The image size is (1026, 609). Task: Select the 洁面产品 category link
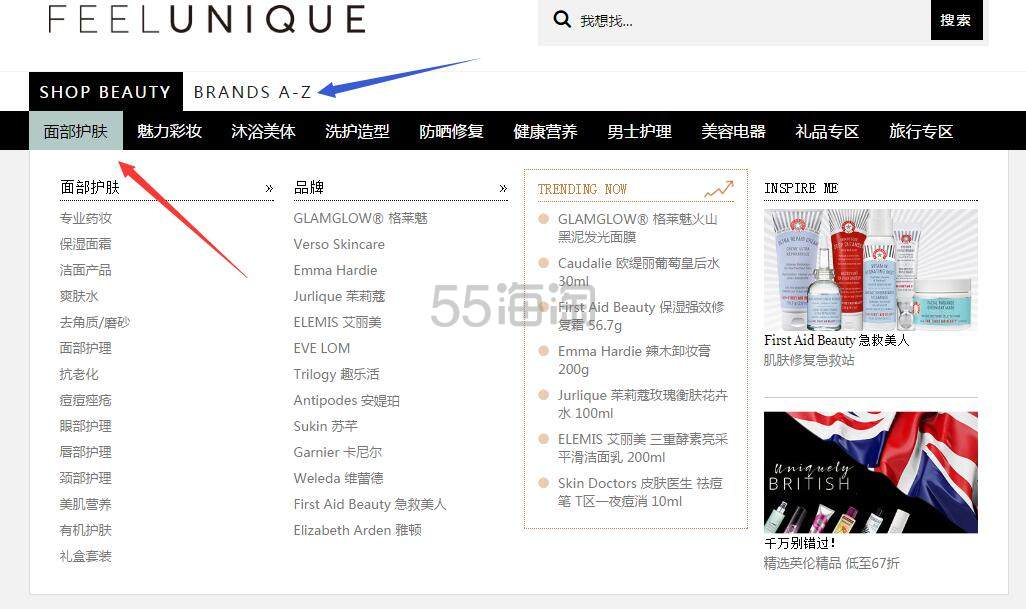pos(86,270)
